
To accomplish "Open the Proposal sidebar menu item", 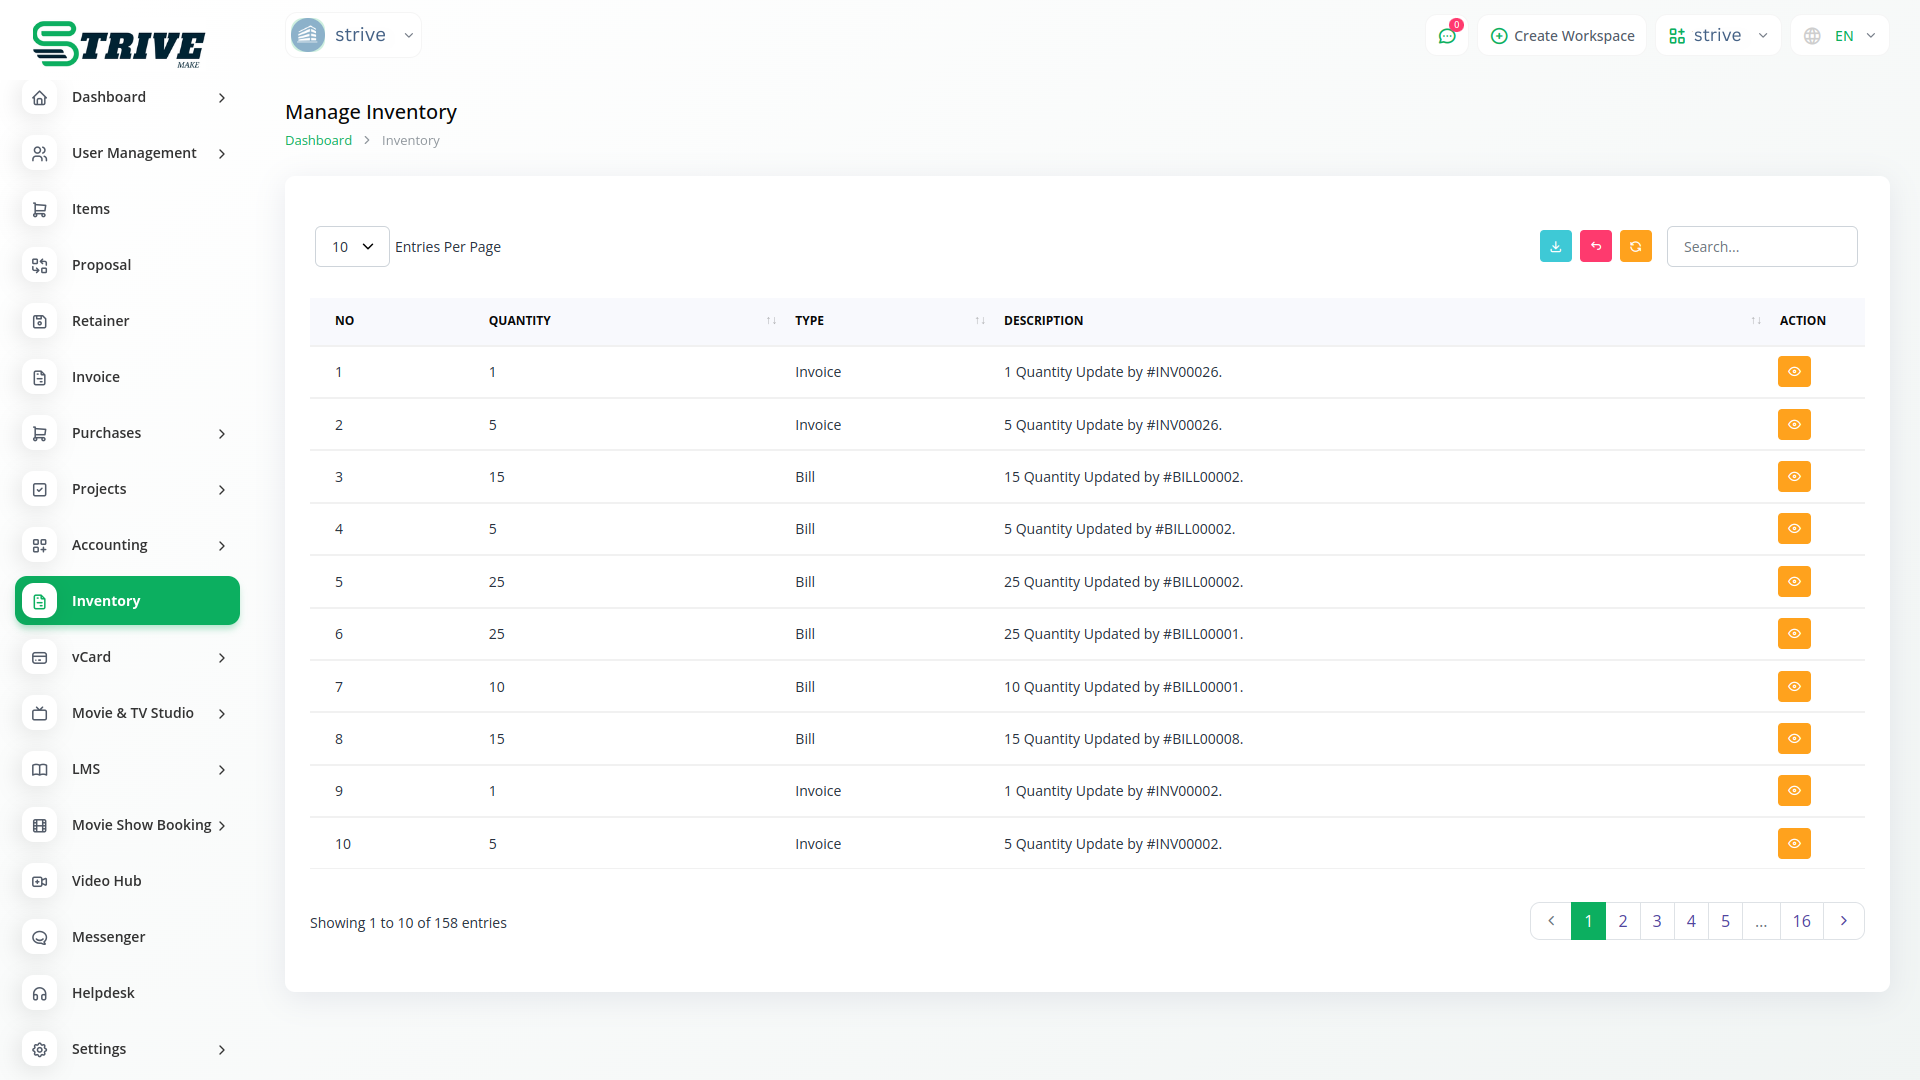I will pos(101,265).
